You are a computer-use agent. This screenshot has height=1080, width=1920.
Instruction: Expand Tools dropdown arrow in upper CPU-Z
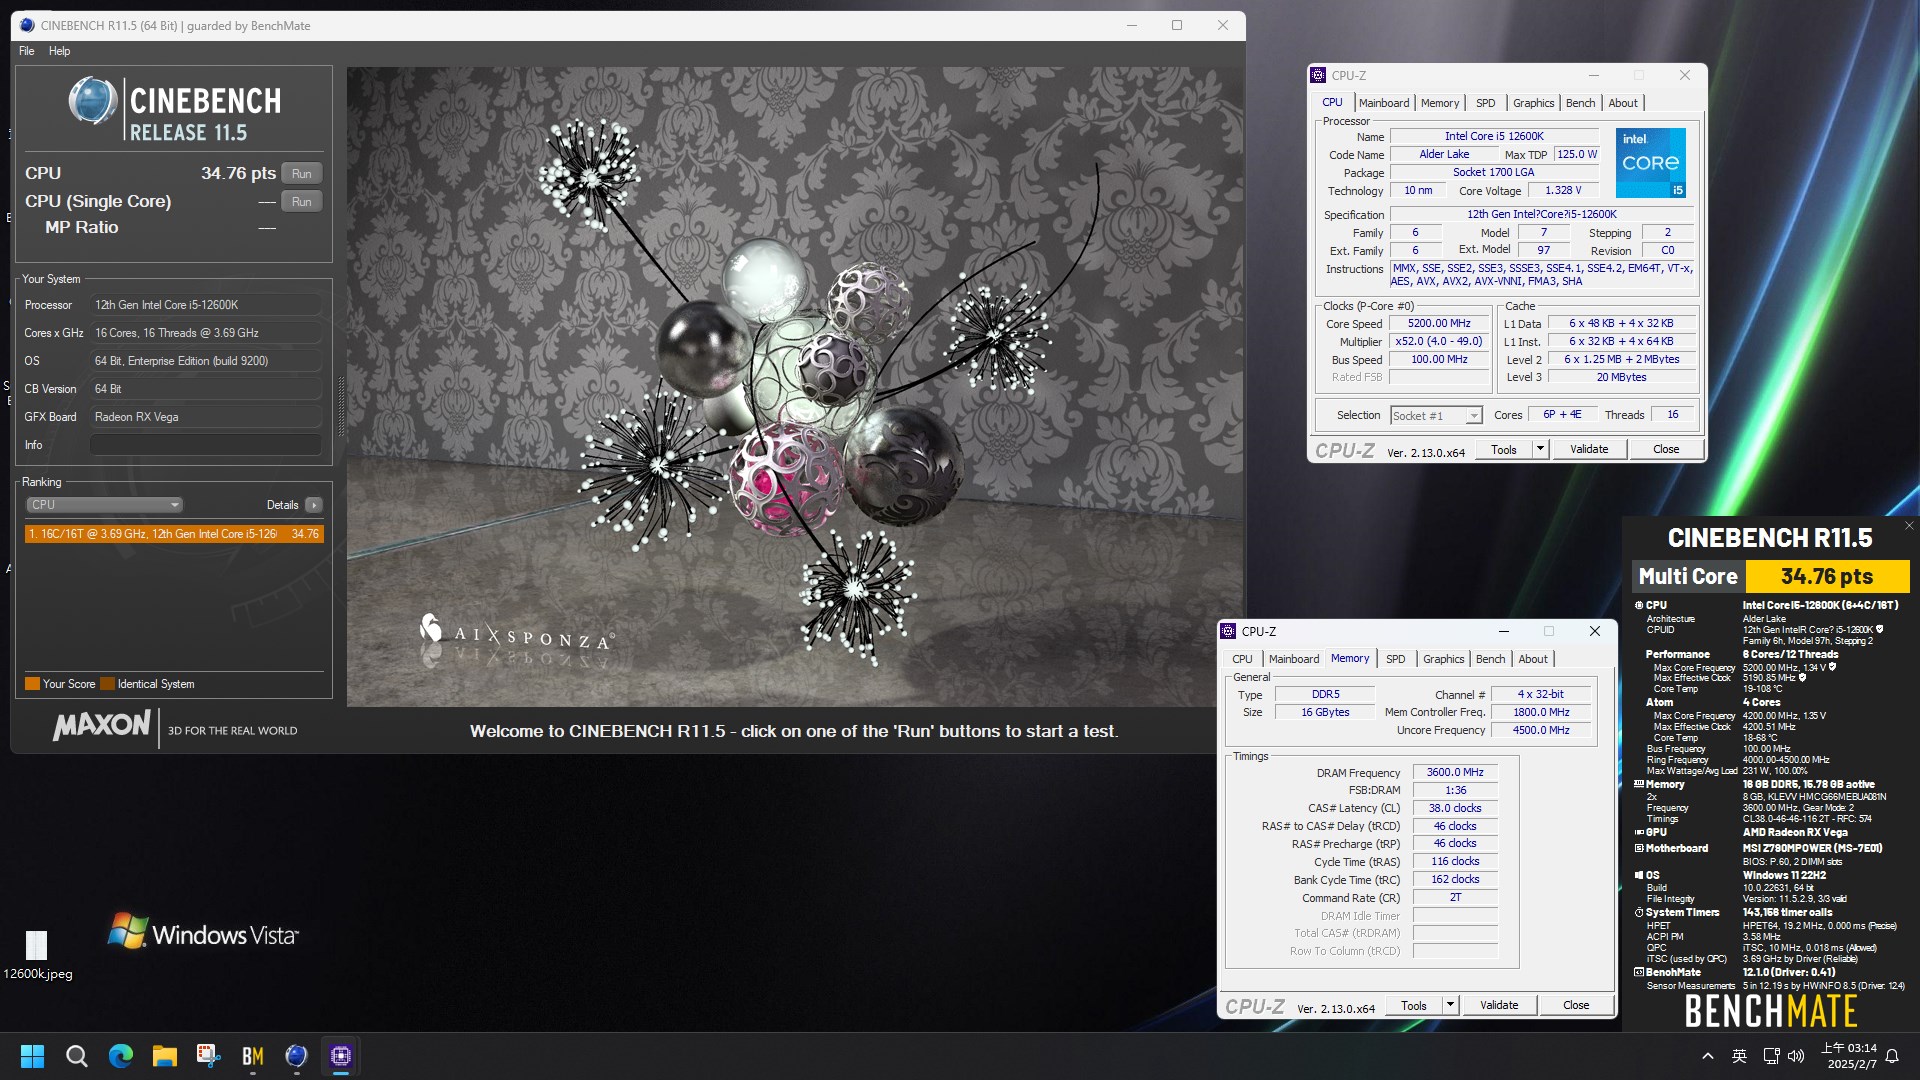[1540, 449]
